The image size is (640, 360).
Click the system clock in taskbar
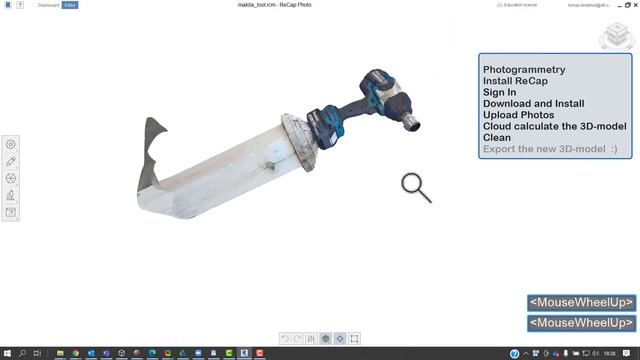[x=610, y=353]
